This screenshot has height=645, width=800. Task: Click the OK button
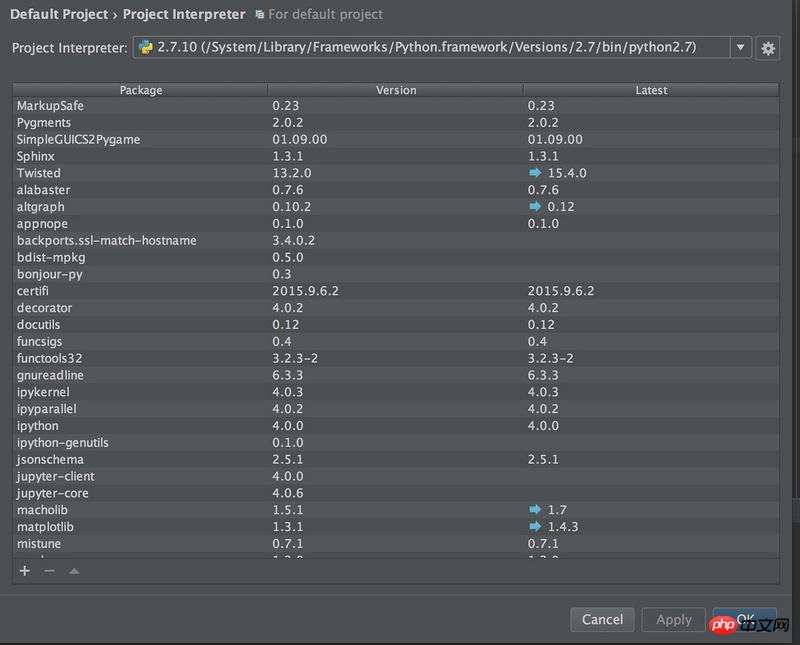745,619
